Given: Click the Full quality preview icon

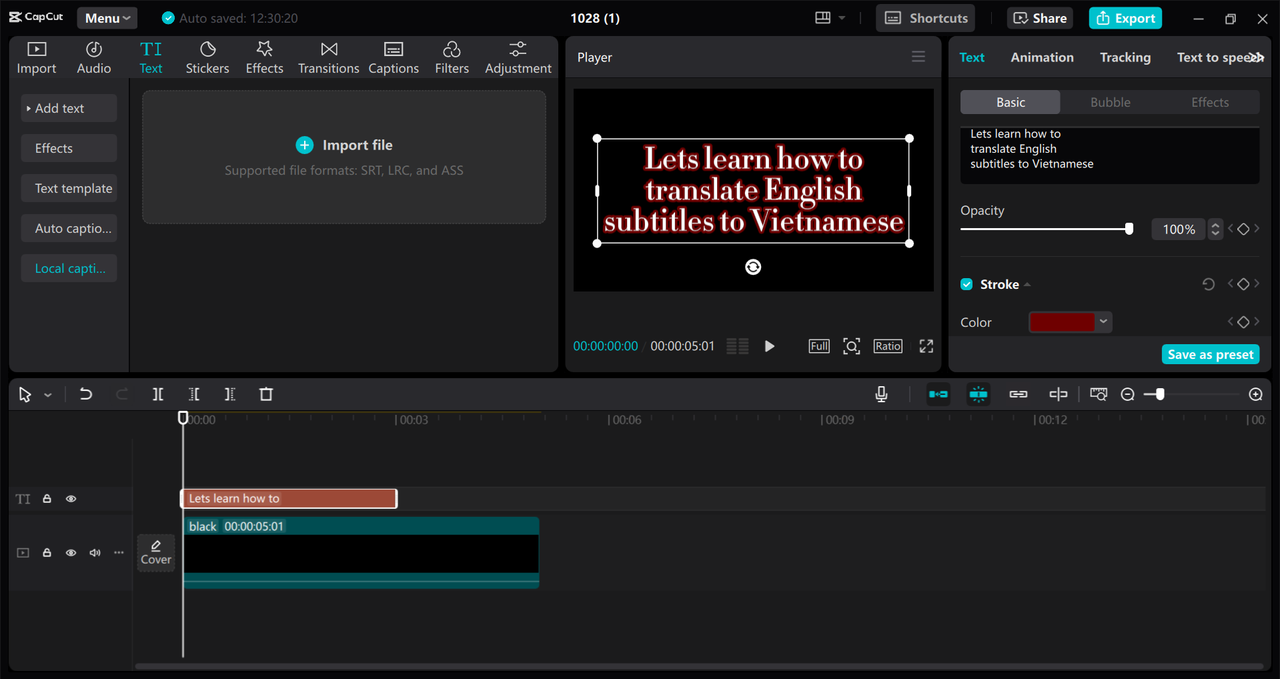Looking at the screenshot, I should [819, 346].
